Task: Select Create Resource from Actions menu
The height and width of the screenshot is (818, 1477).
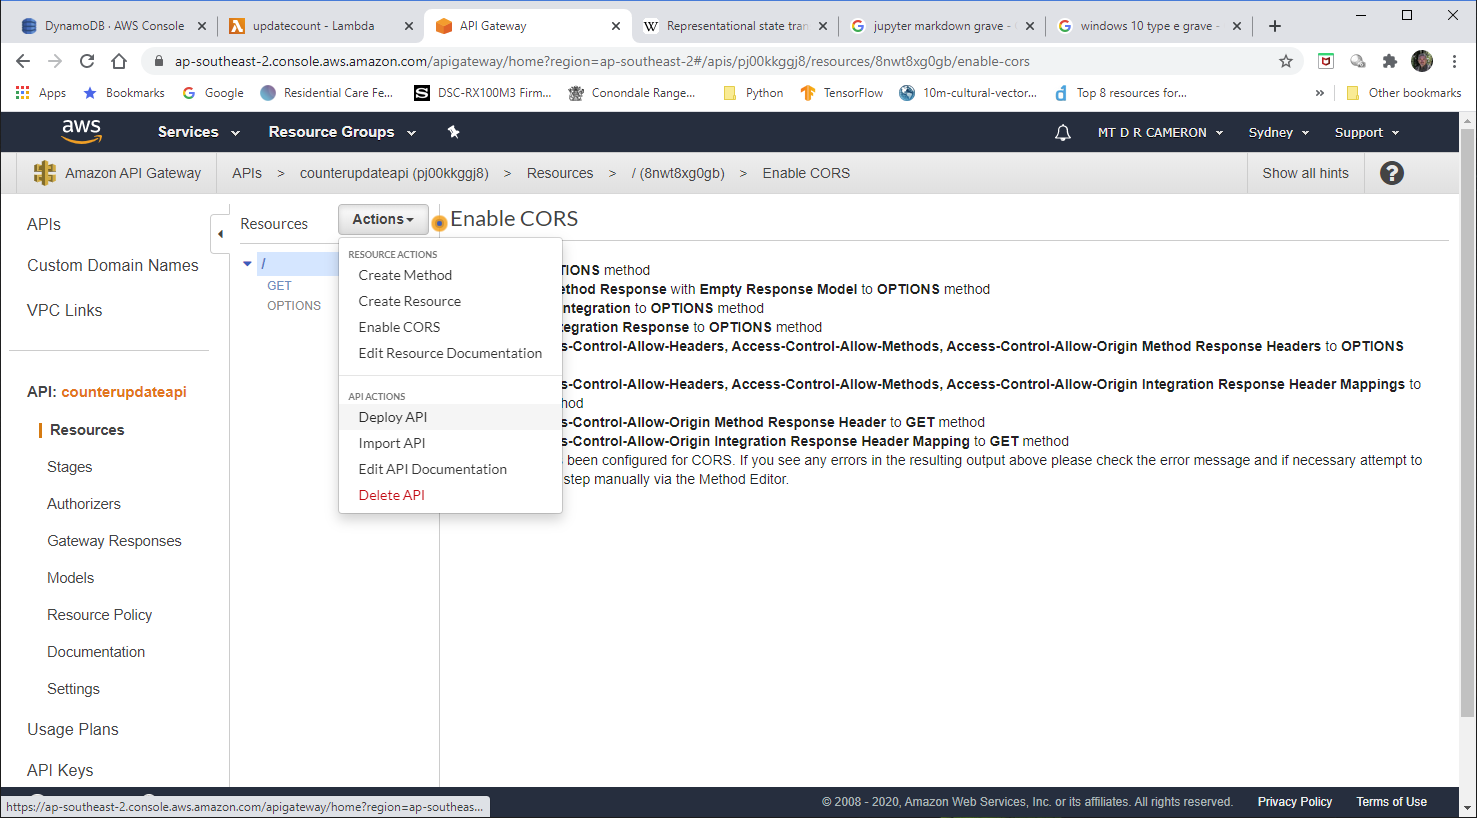Action: click(x=410, y=301)
